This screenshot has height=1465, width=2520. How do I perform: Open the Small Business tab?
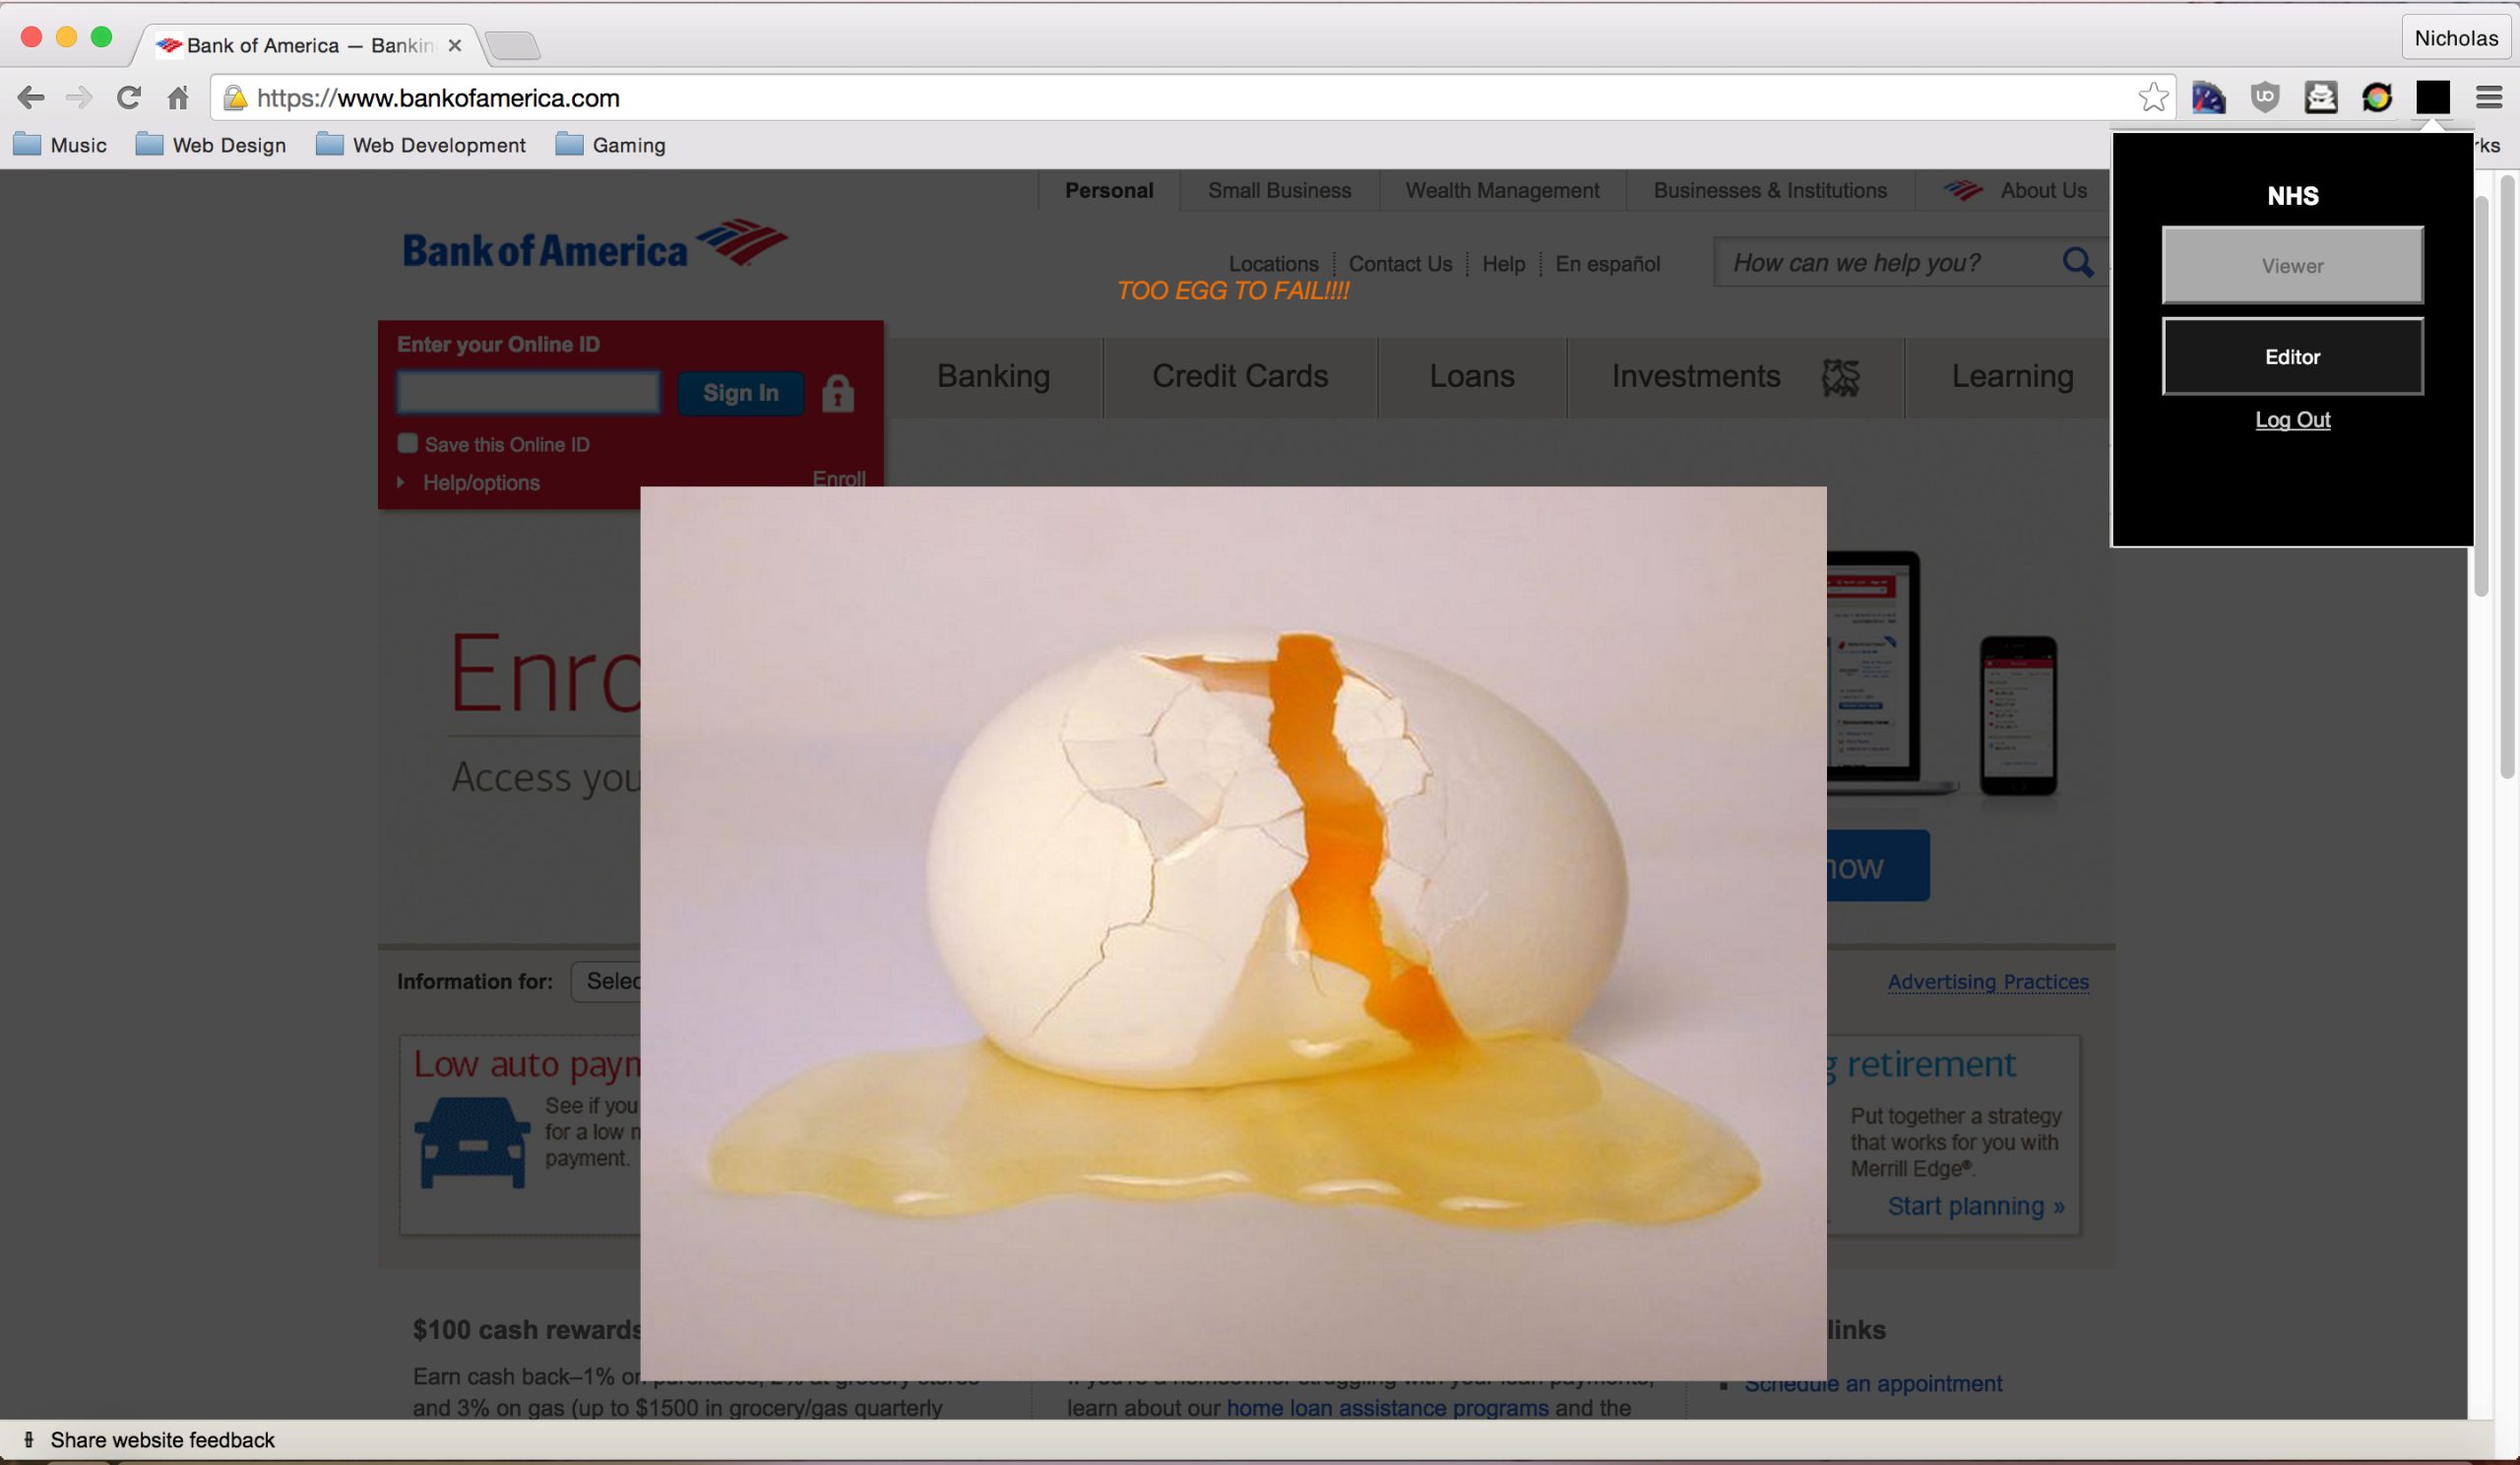pyautogui.click(x=1279, y=190)
